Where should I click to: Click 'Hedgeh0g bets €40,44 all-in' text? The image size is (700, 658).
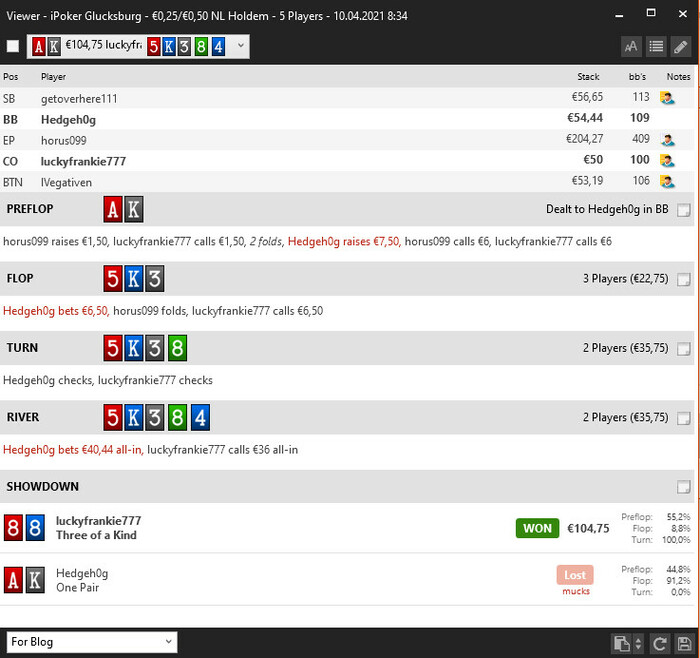[73, 450]
